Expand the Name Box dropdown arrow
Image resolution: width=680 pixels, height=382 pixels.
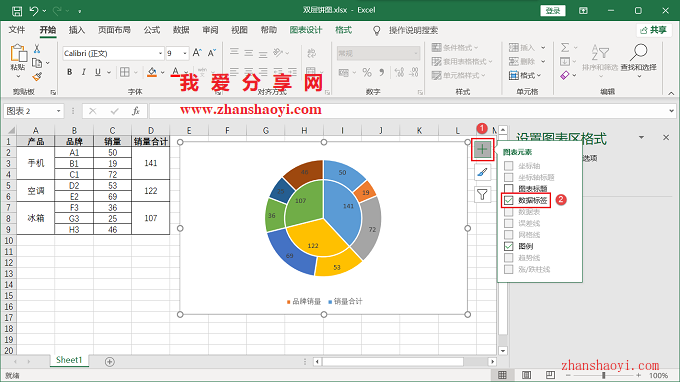click(x=59, y=111)
